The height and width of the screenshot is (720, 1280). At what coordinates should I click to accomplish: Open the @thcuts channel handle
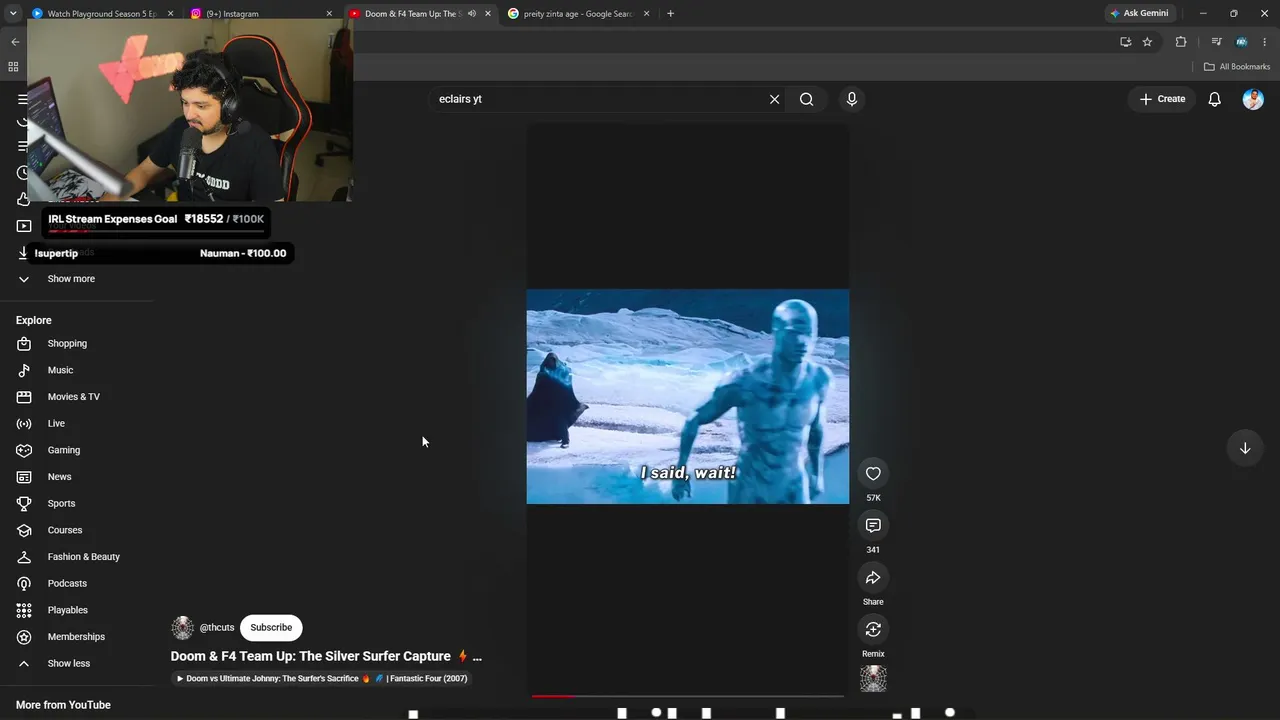click(217, 628)
